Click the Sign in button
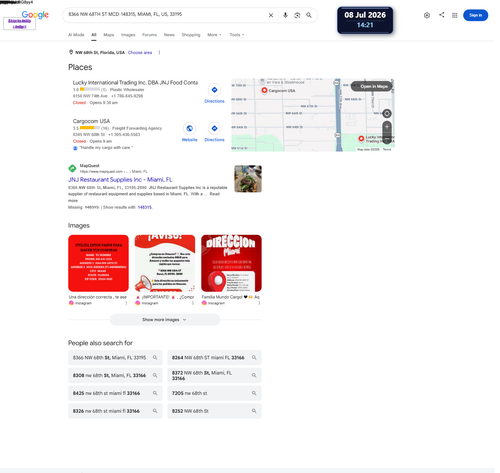 (x=476, y=15)
